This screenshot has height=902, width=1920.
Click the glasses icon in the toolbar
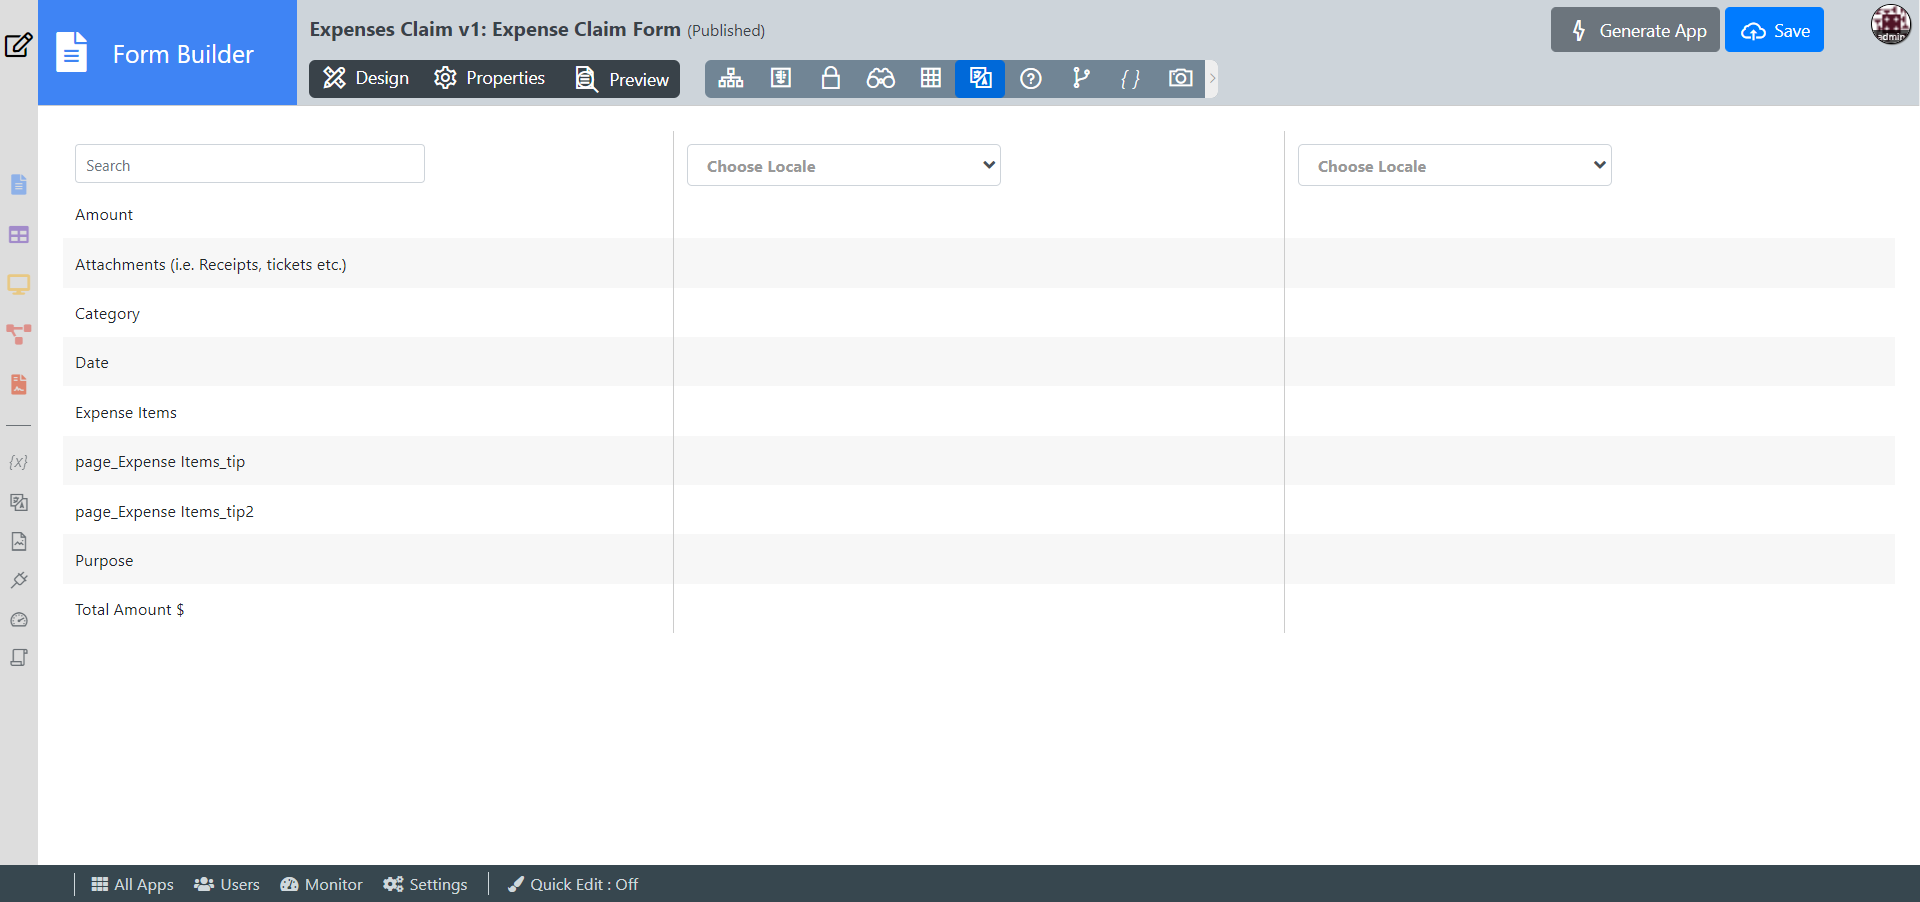pos(881,78)
